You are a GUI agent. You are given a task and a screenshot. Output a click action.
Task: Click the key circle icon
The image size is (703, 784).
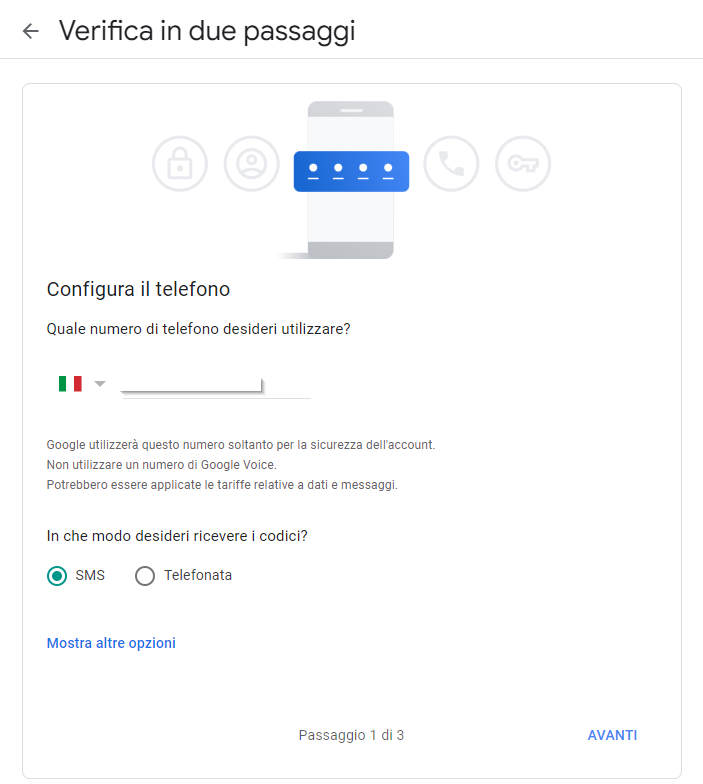pos(523,164)
